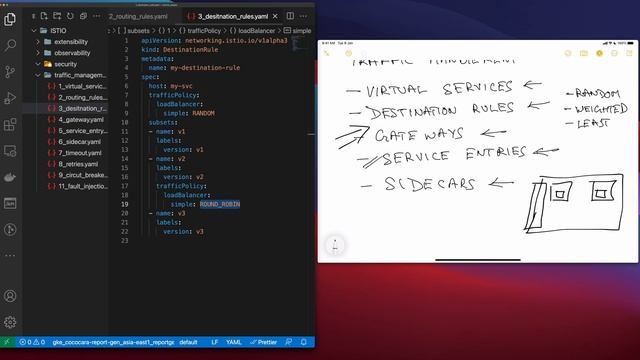
Task: Click the remote window indicator in status bar
Action: pyautogui.click(x=7, y=342)
